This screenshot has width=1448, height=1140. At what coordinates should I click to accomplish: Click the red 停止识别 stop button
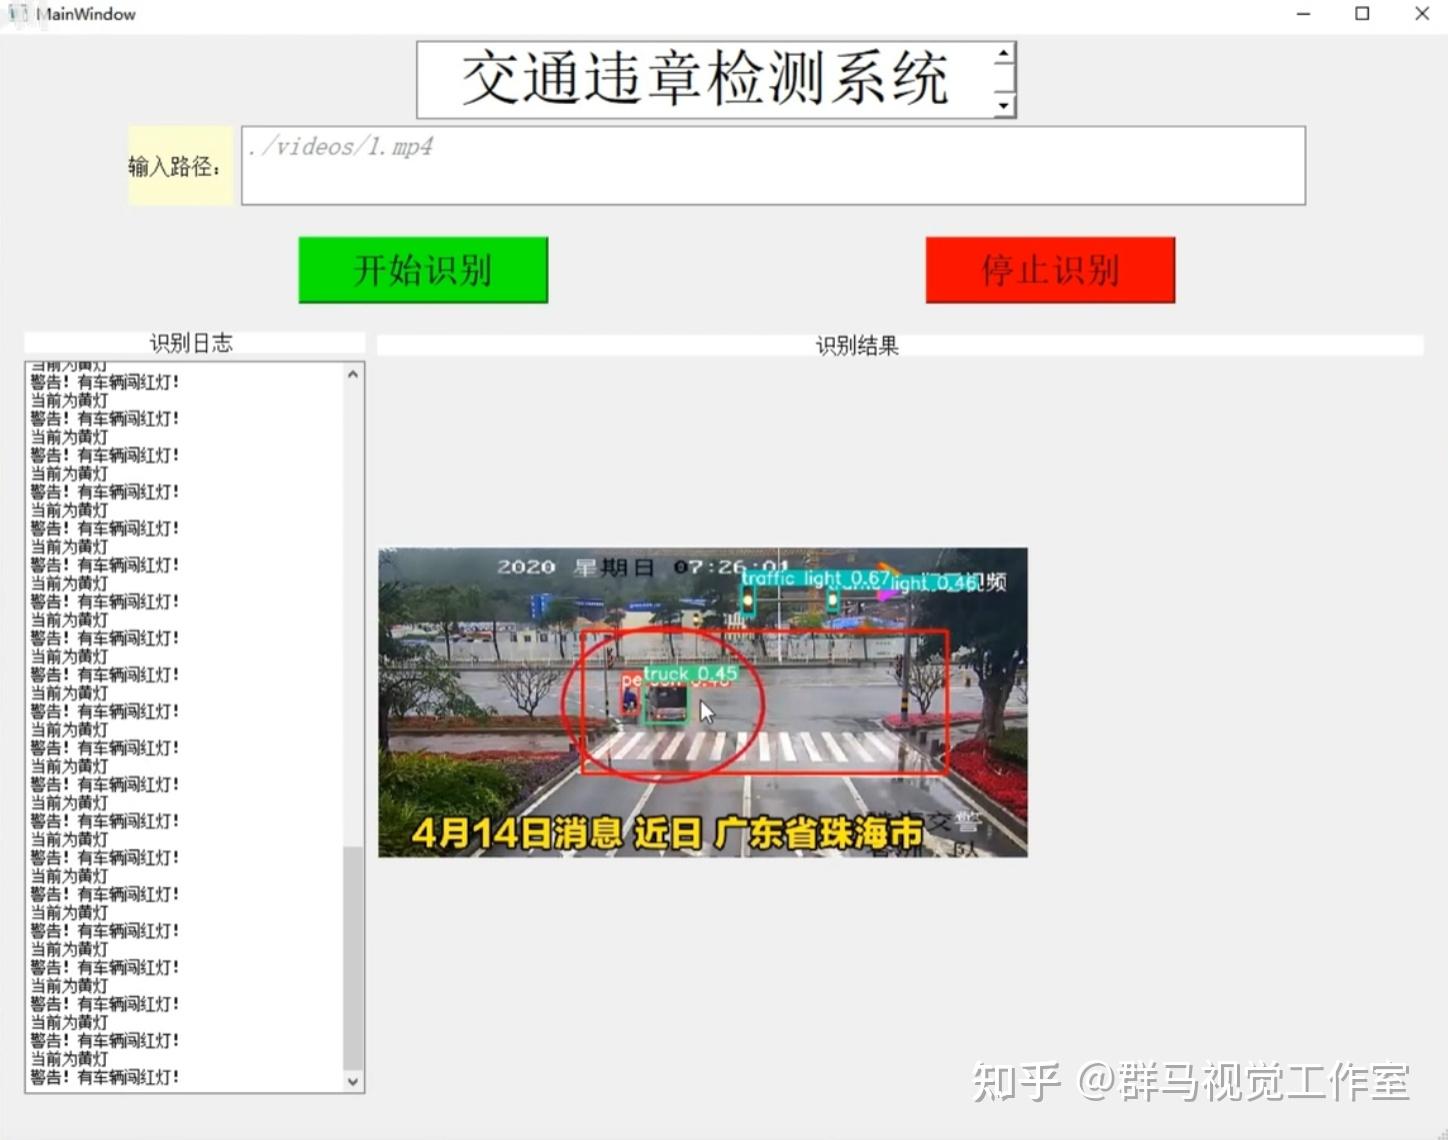tap(1050, 270)
